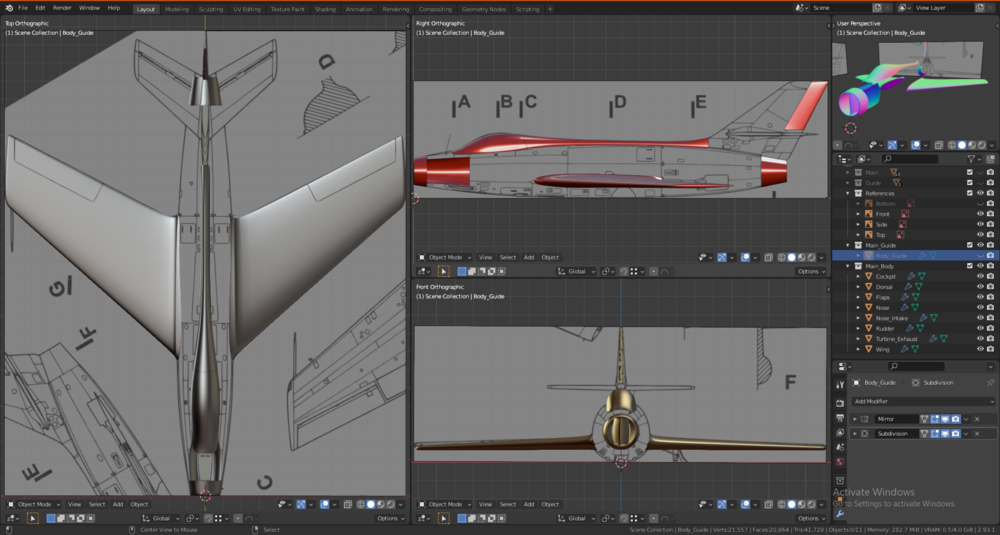Screen dimensions: 1000x535
Task: Collapse the Main_Body collection
Action: [x=849, y=266]
